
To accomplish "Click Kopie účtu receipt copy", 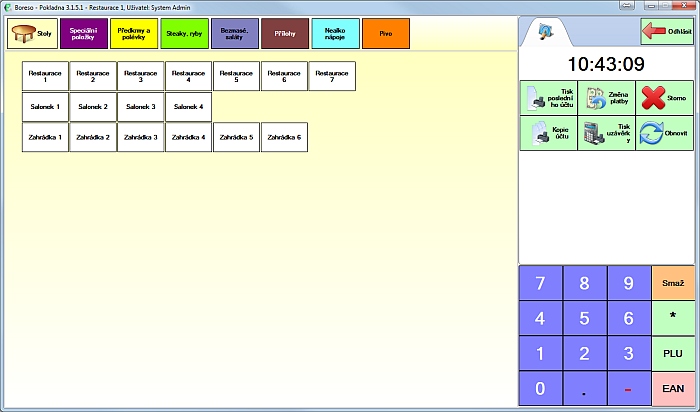I will [x=548, y=133].
